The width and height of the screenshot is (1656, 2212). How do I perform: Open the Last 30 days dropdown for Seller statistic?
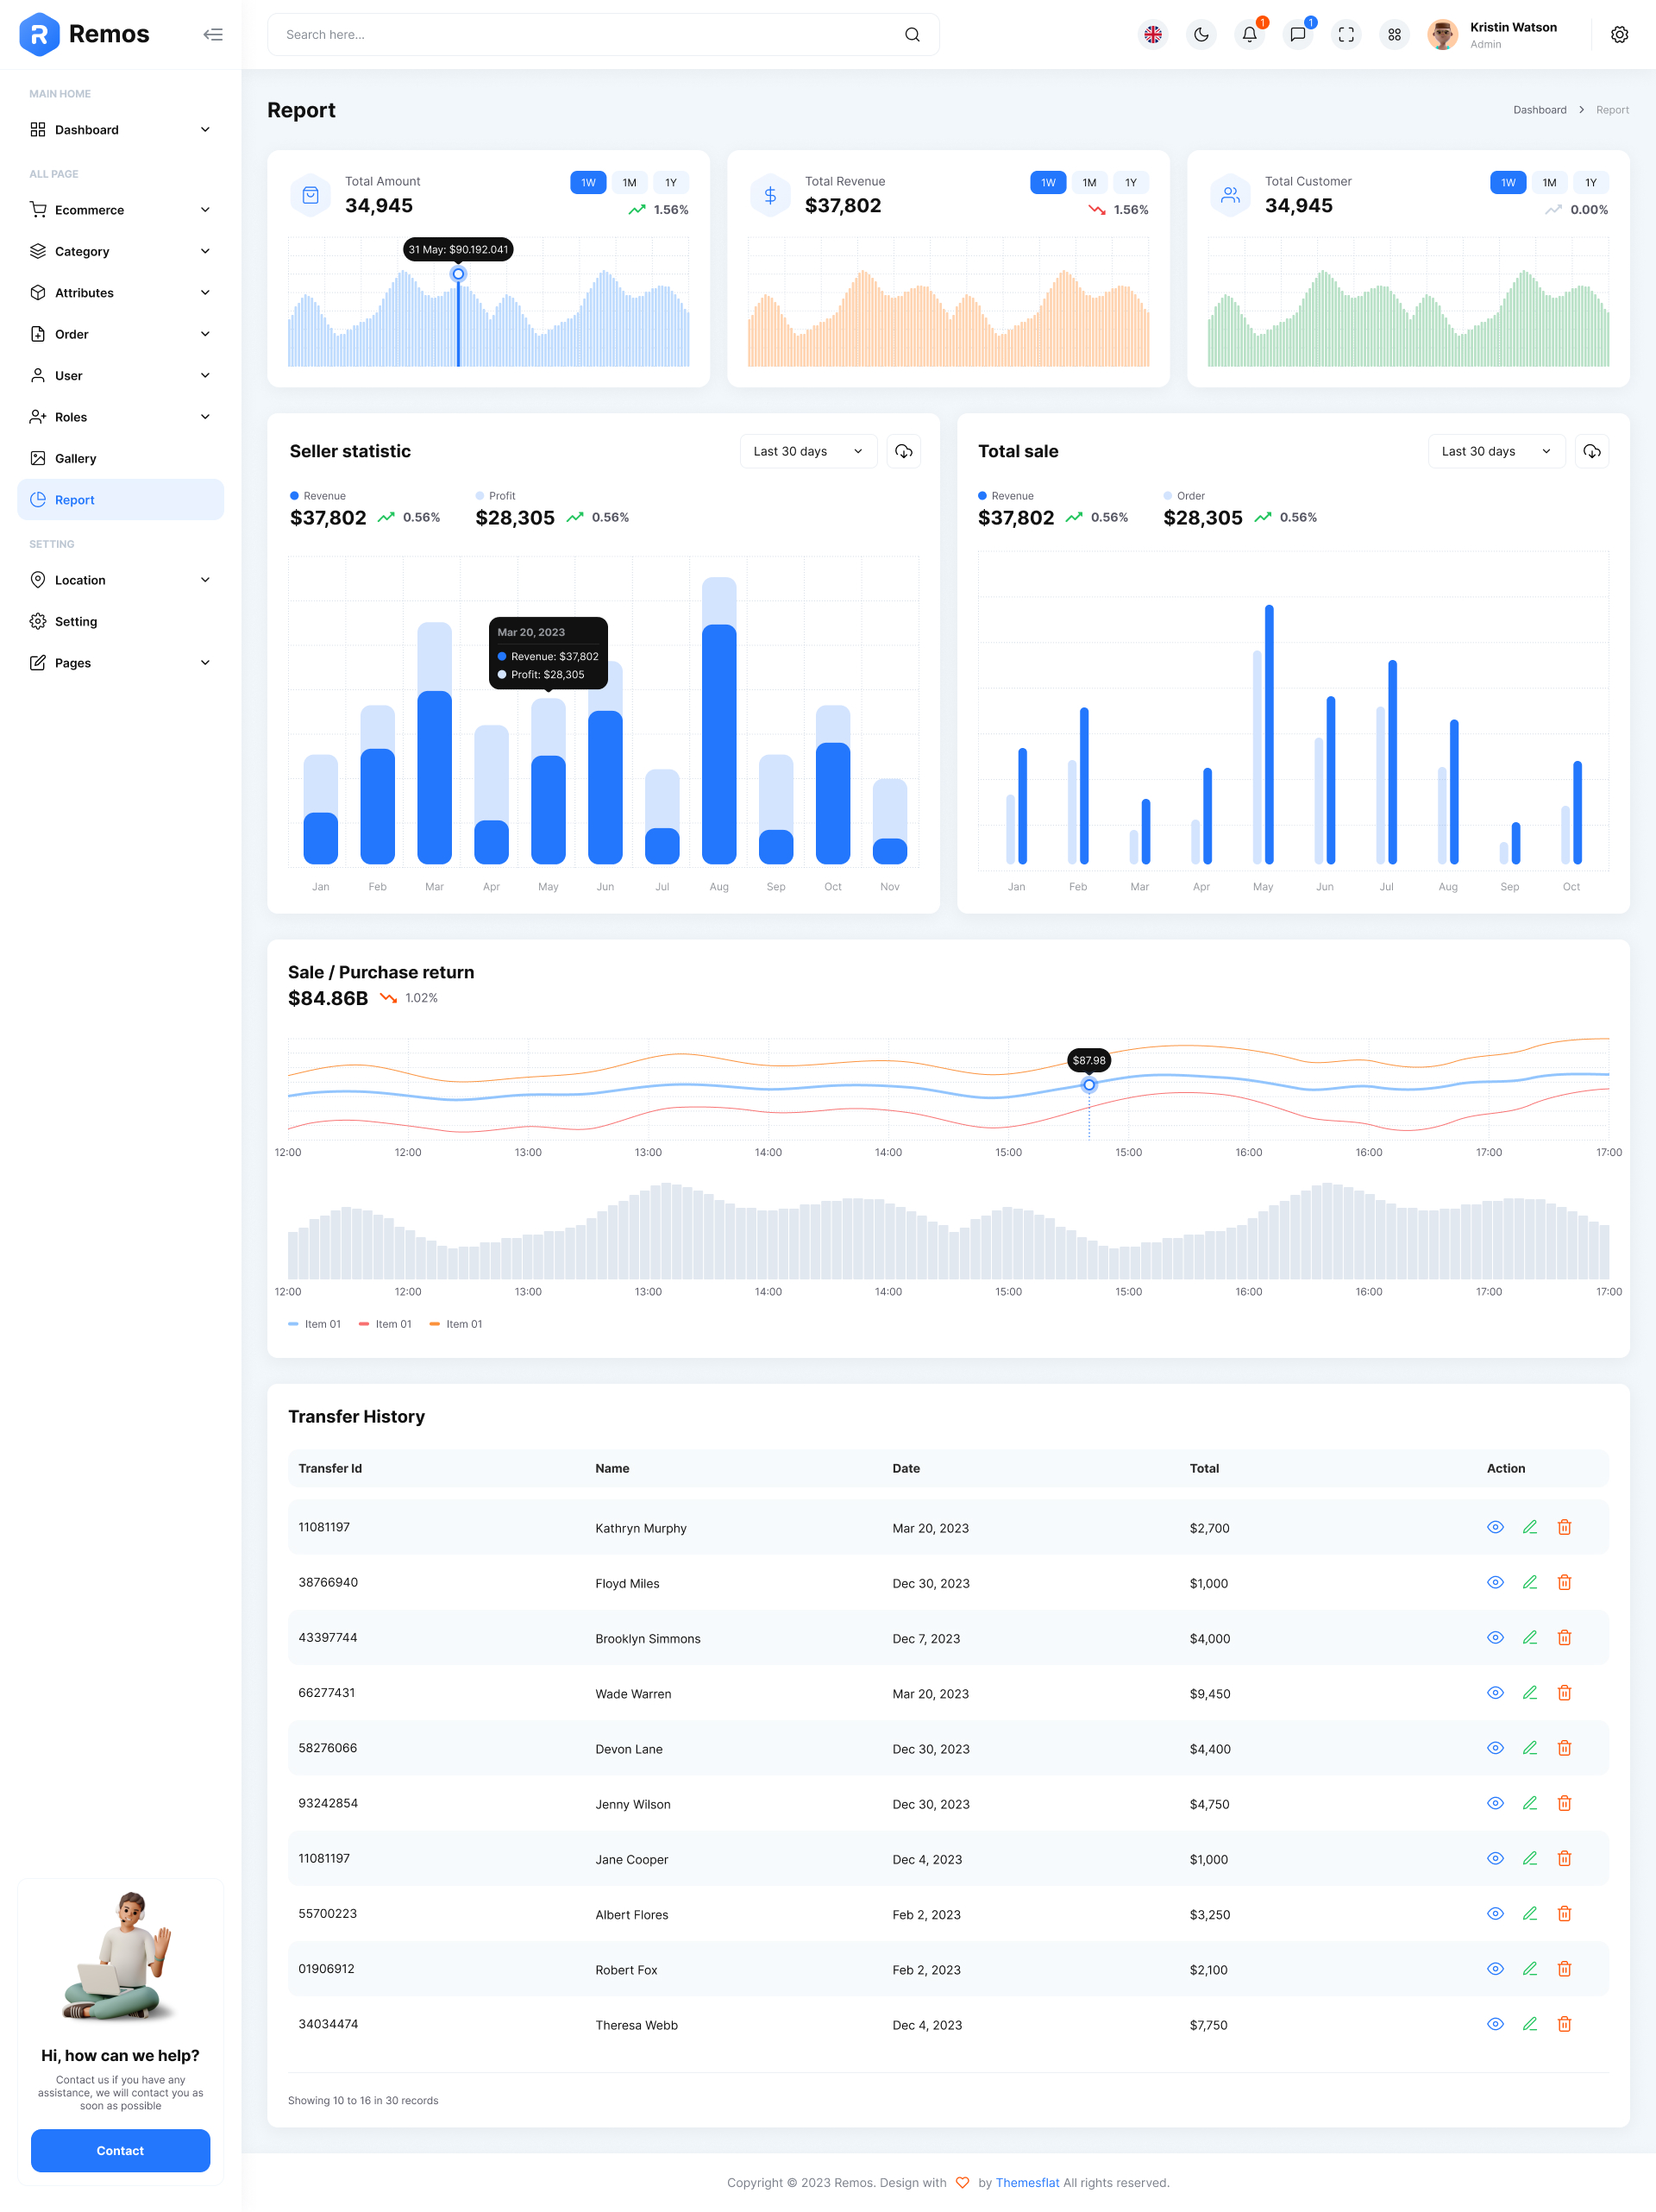click(807, 451)
